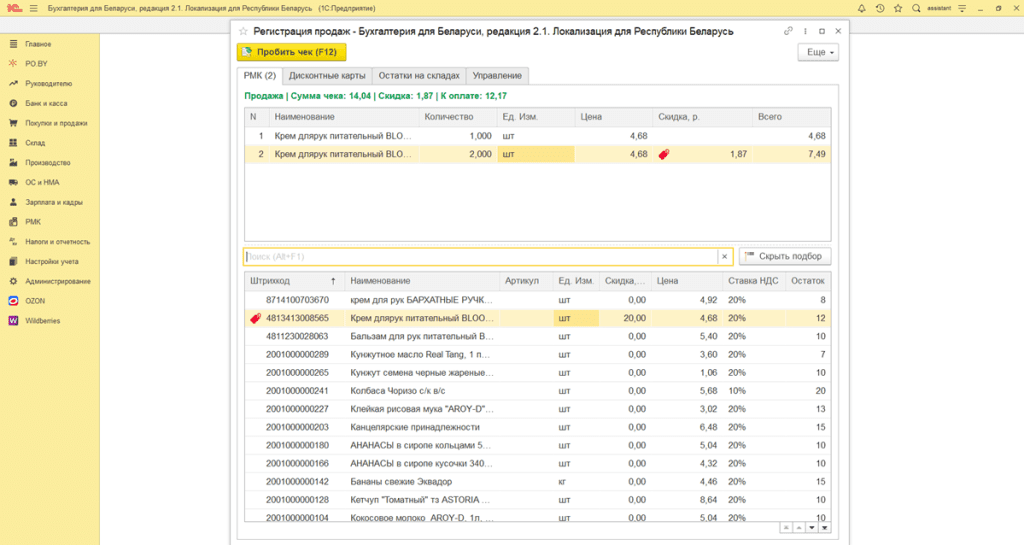Select product АНАНАСЫ в сиропе кусочки
The width and height of the screenshot is (1024, 545).
point(537,463)
